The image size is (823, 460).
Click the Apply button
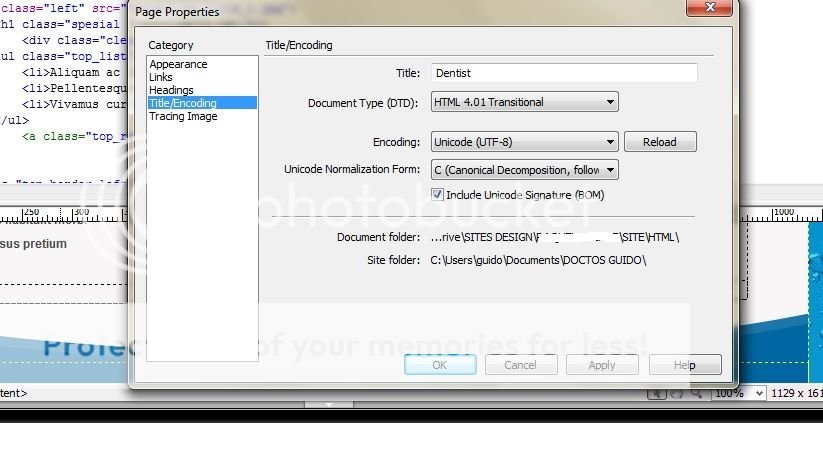tap(602, 365)
